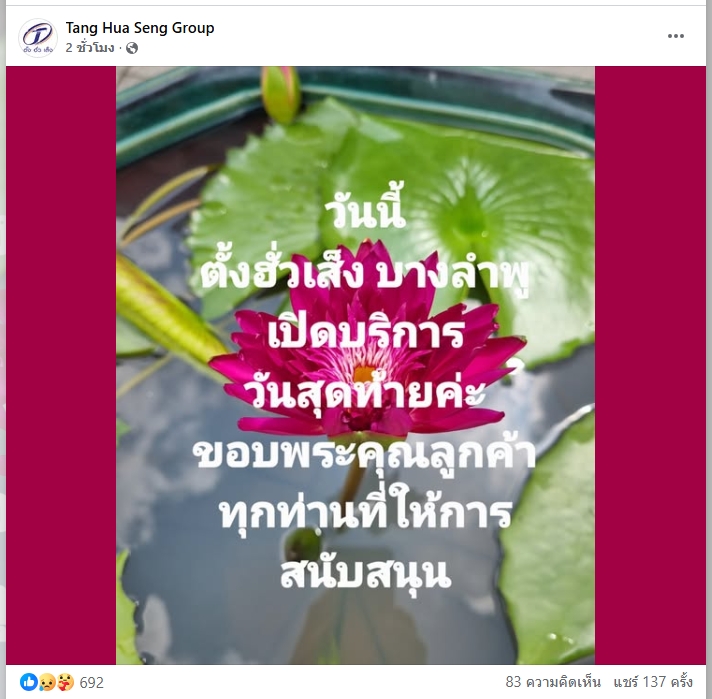
Task: Click the สนับสนุน text in the photo
Action: pyautogui.click(x=366, y=573)
